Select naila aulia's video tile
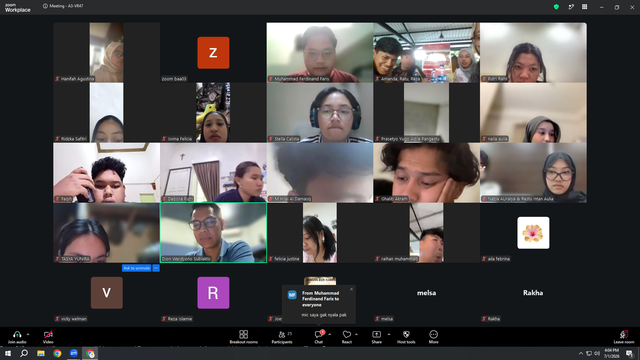The width and height of the screenshot is (640, 360). [533, 113]
